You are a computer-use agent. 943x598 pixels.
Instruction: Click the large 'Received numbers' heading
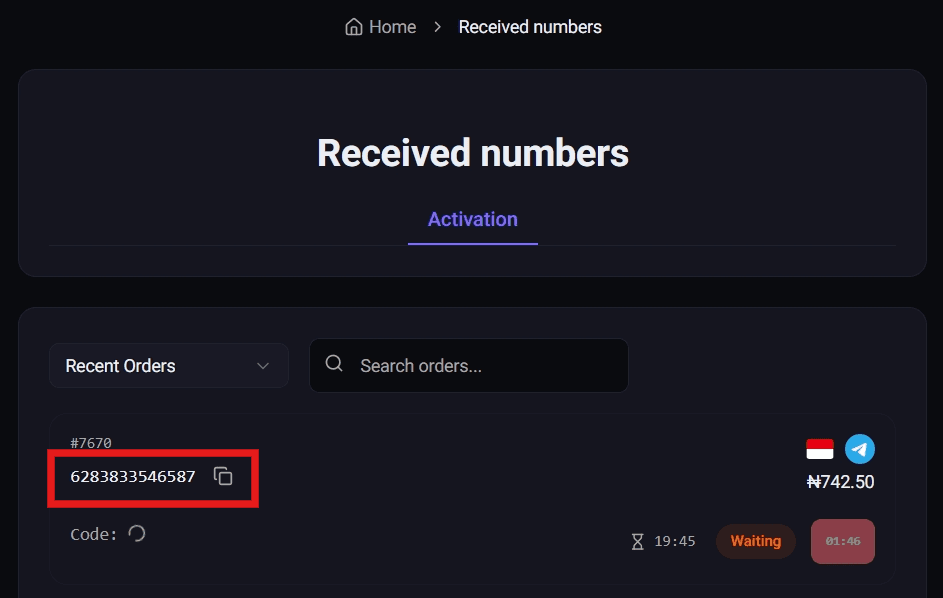472,153
